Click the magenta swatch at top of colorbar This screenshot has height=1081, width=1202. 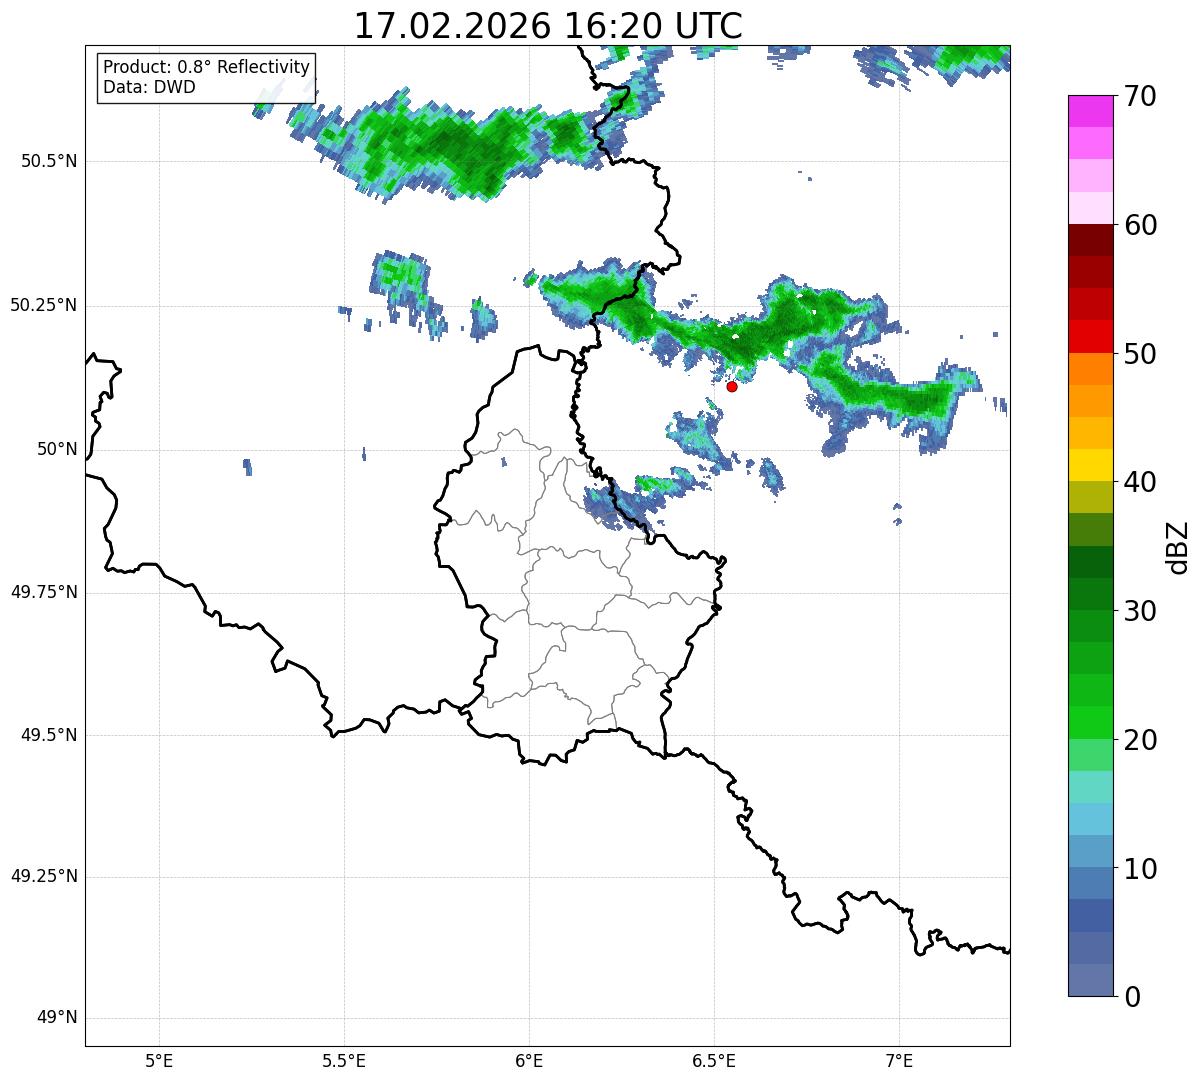[1090, 111]
